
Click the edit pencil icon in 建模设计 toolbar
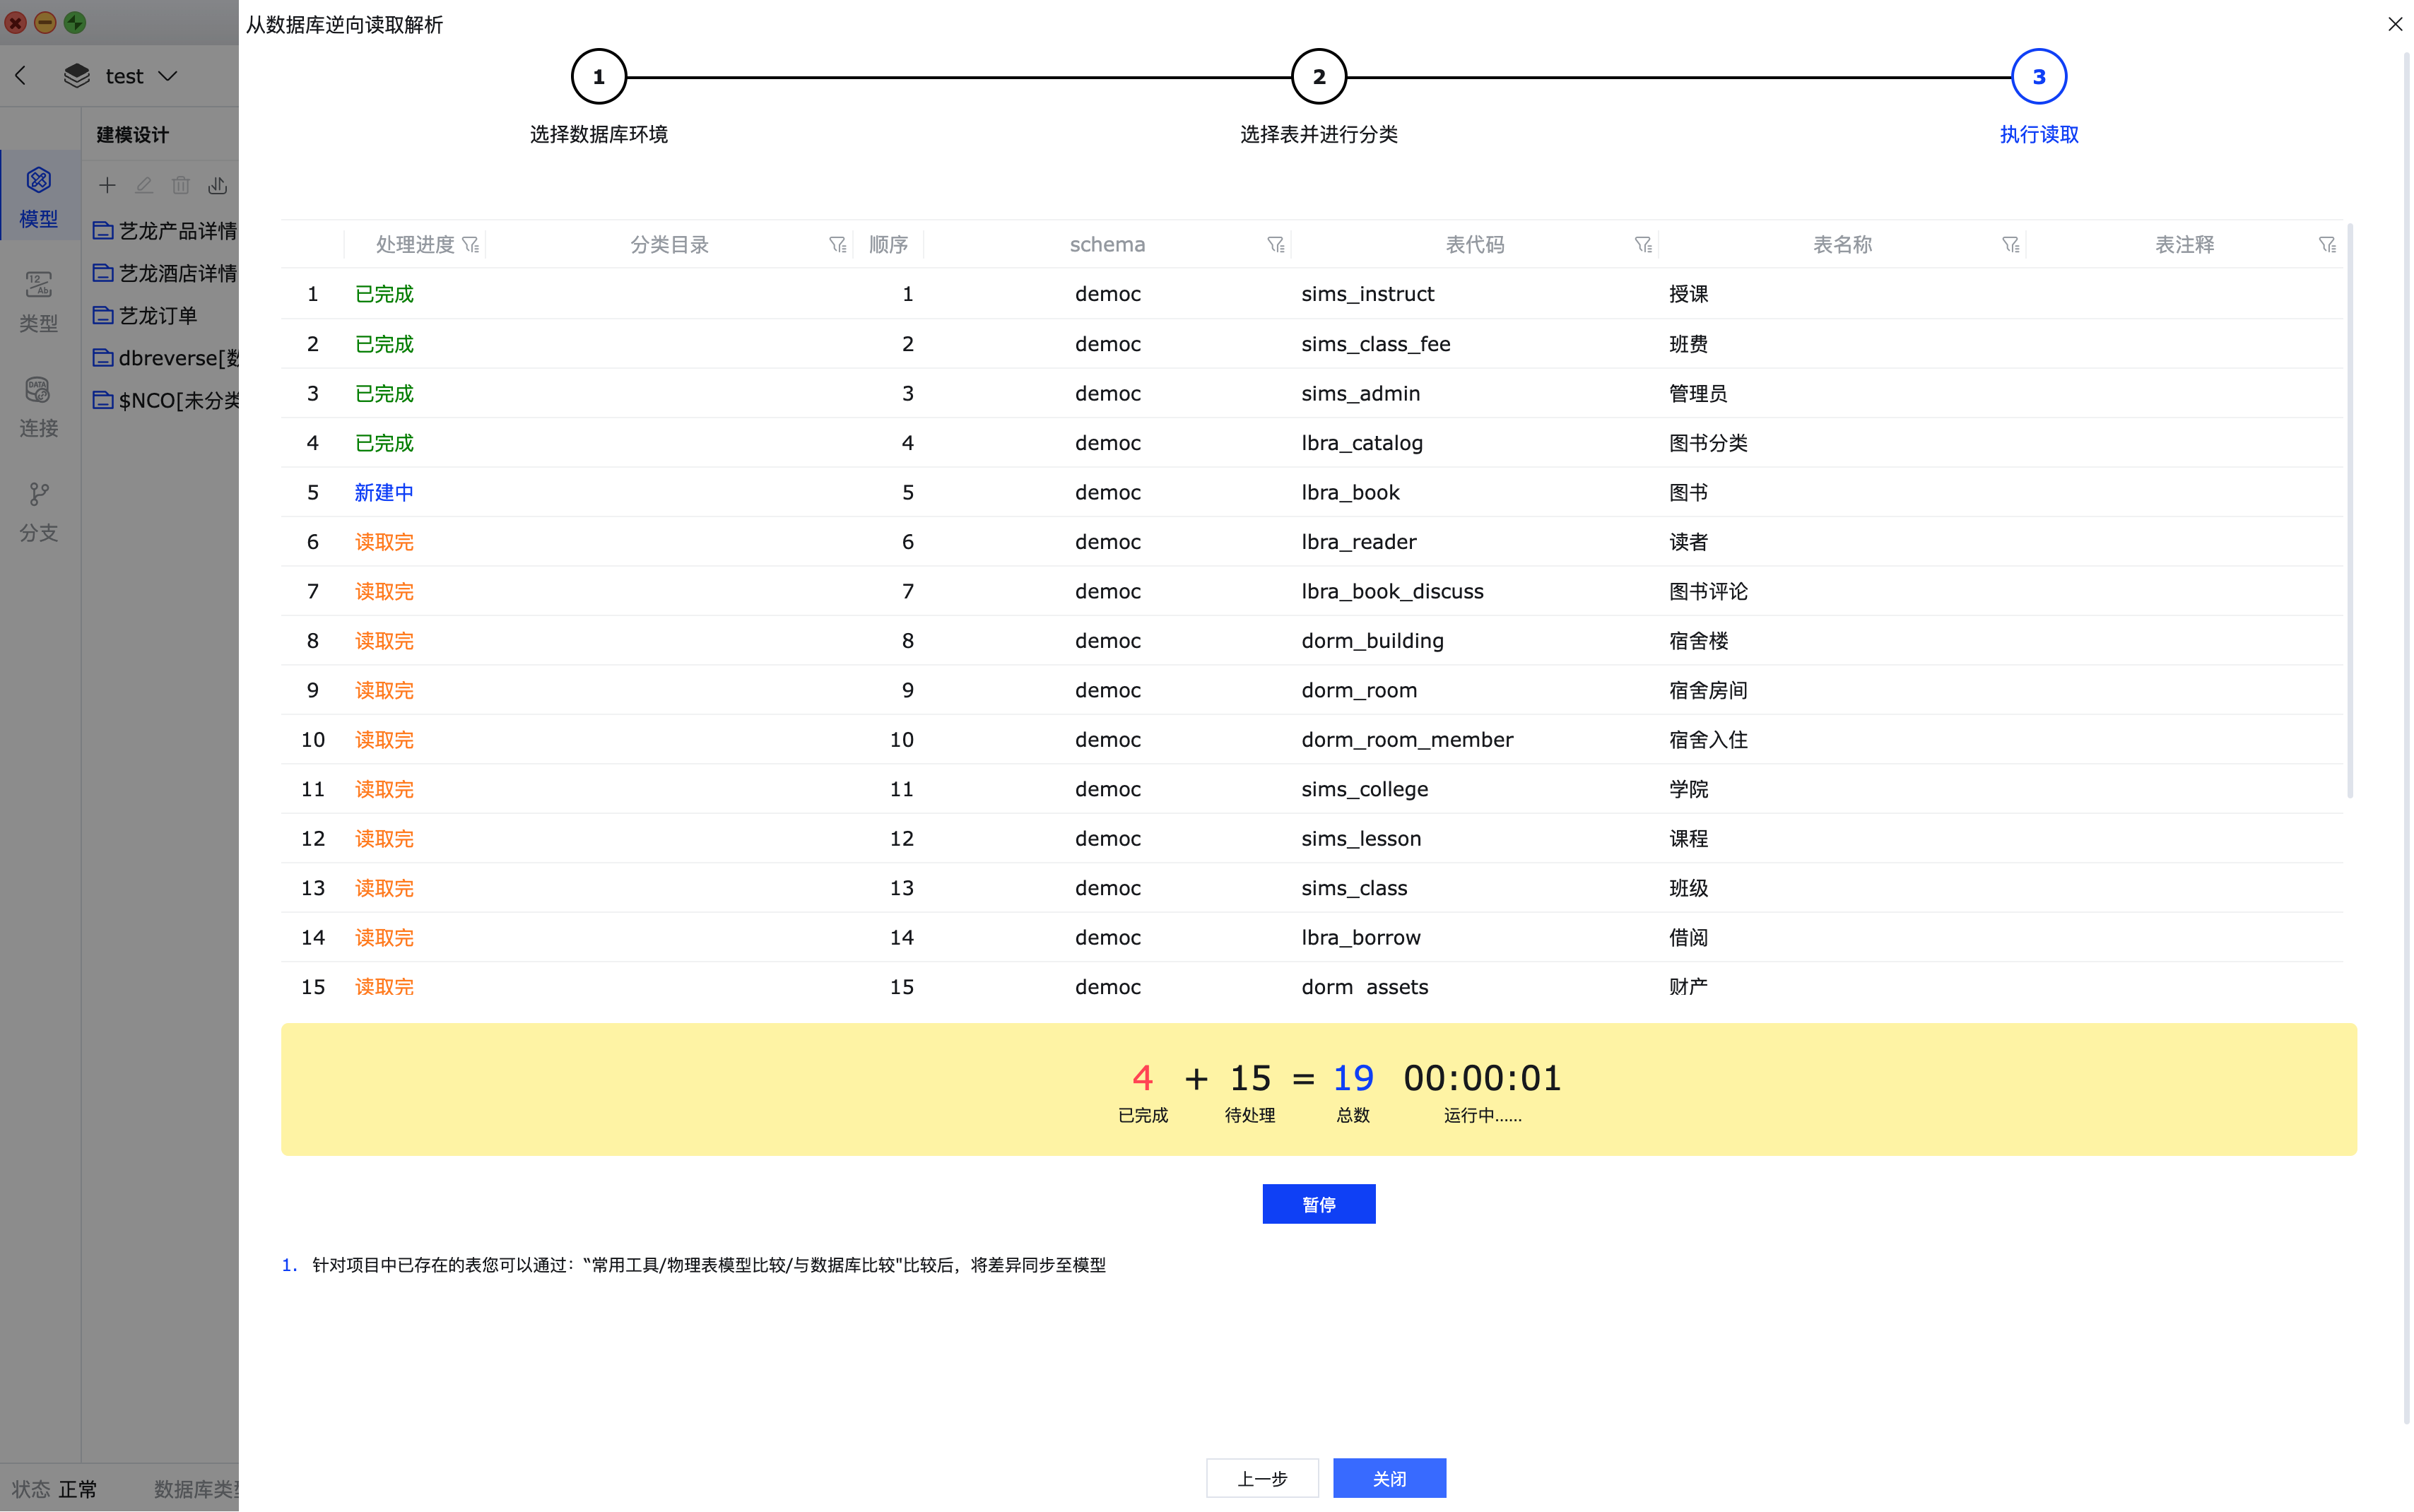(x=144, y=185)
